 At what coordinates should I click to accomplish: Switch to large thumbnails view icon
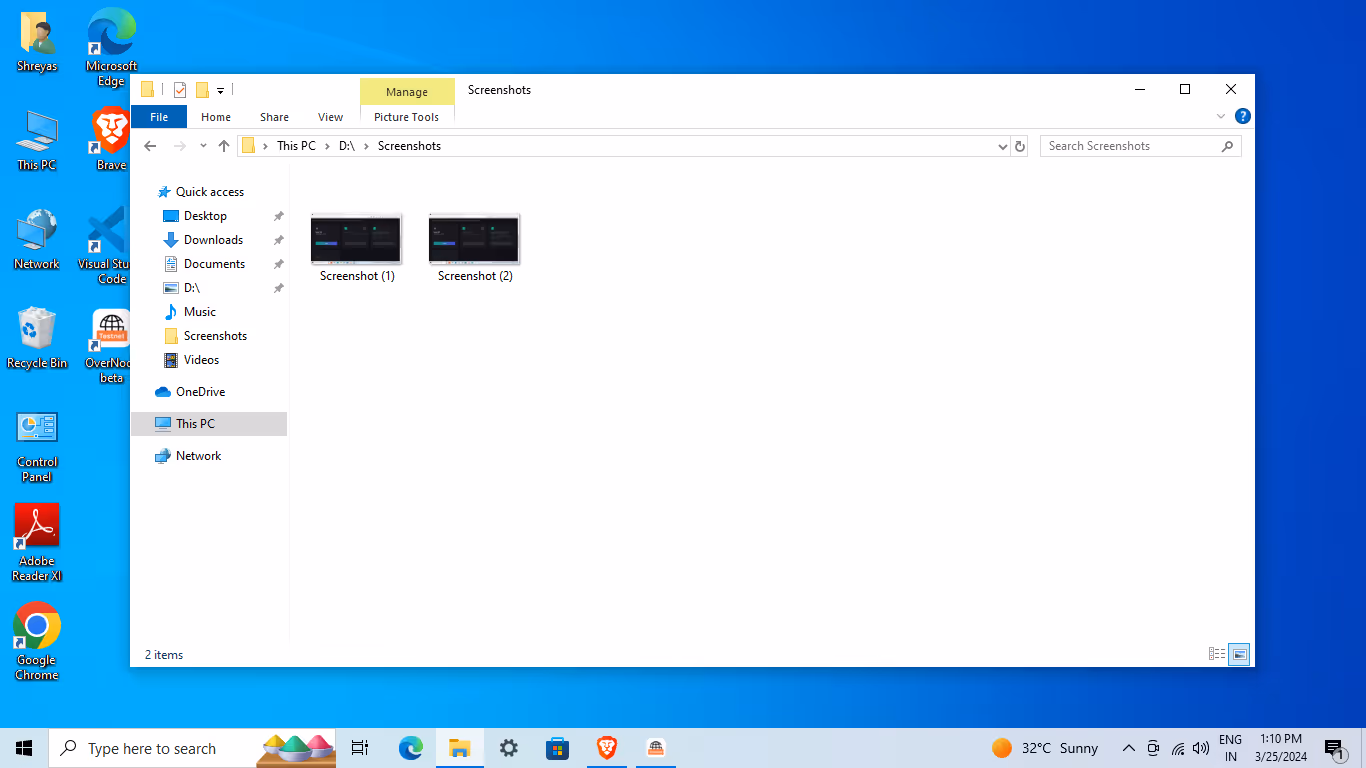point(1239,654)
